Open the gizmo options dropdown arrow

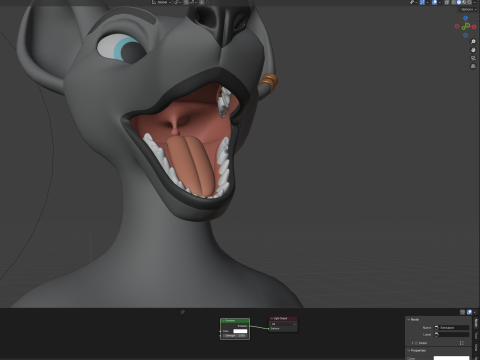[x=427, y=2]
